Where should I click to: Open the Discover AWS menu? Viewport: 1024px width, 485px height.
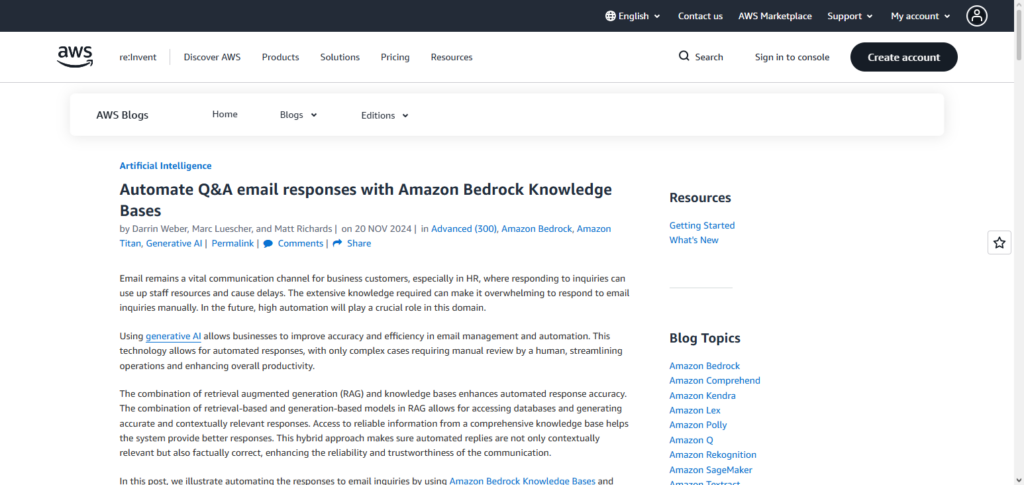[x=212, y=57]
